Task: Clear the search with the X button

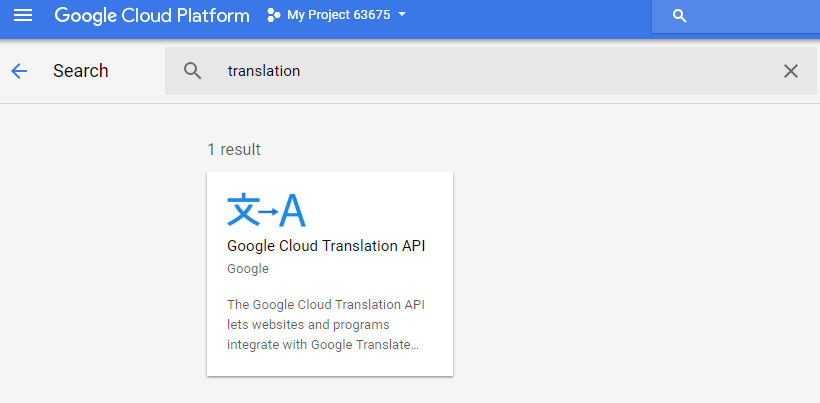Action: pyautogui.click(x=790, y=71)
